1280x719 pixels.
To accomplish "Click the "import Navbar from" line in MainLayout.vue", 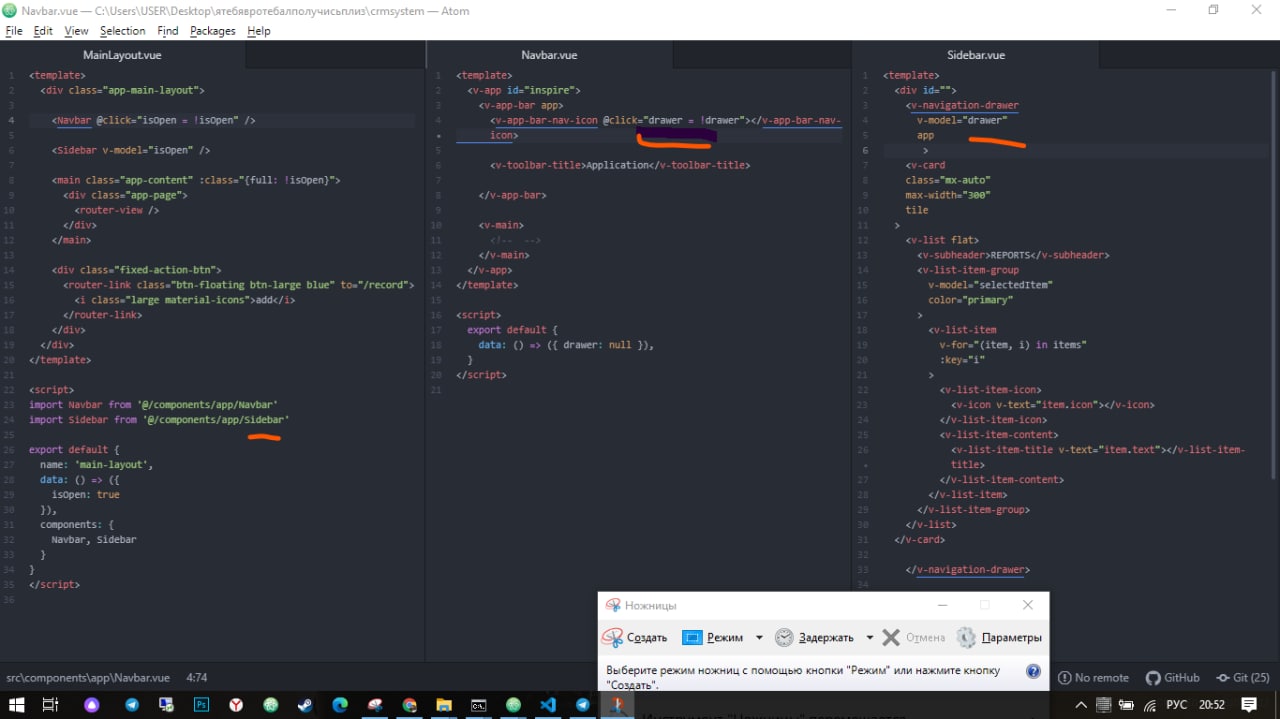I will 154,404.
